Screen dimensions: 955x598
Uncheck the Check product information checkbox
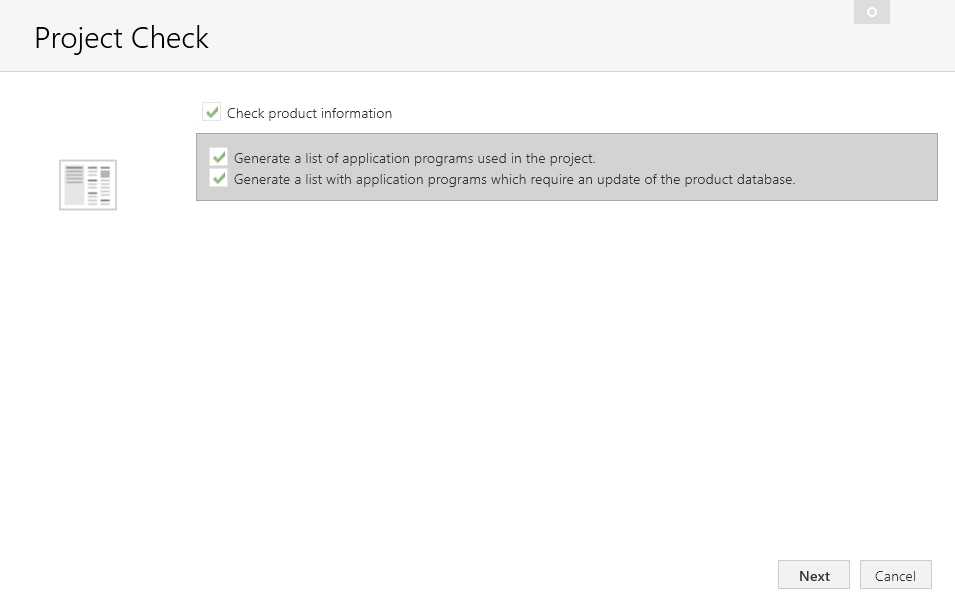[x=211, y=112]
